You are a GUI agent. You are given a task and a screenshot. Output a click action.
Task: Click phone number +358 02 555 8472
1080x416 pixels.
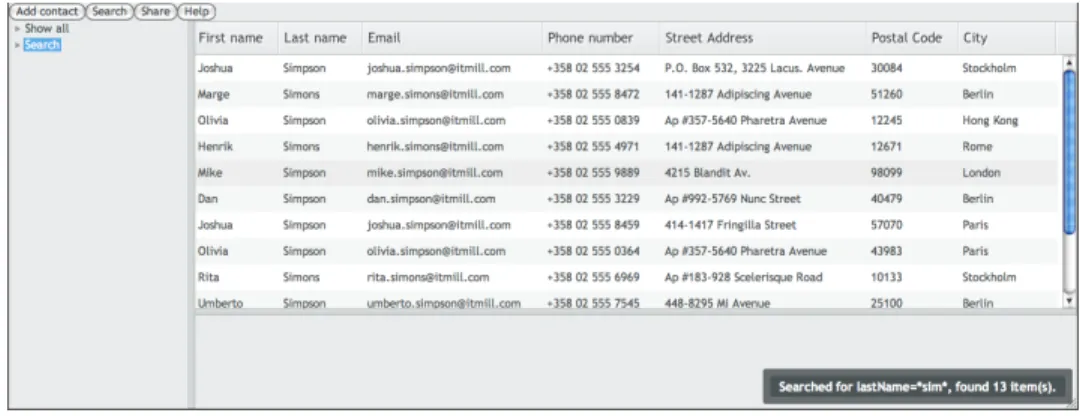(x=593, y=94)
